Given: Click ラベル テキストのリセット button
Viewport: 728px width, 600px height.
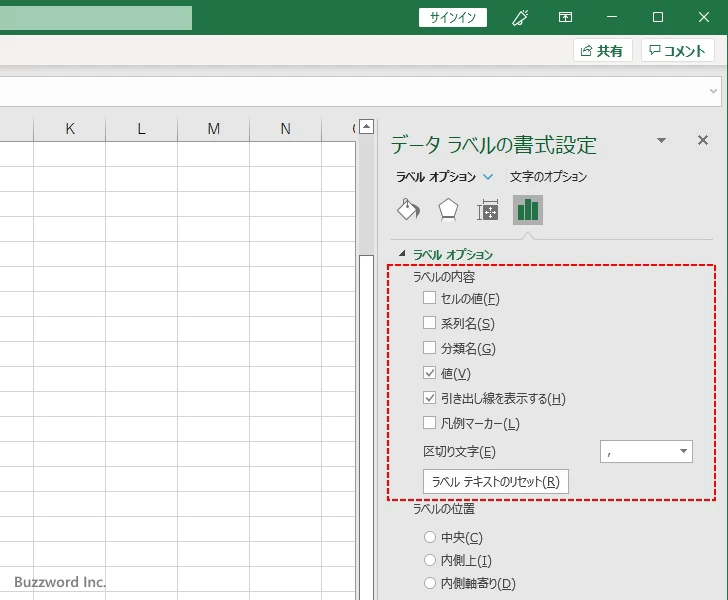Looking at the screenshot, I should point(496,482).
